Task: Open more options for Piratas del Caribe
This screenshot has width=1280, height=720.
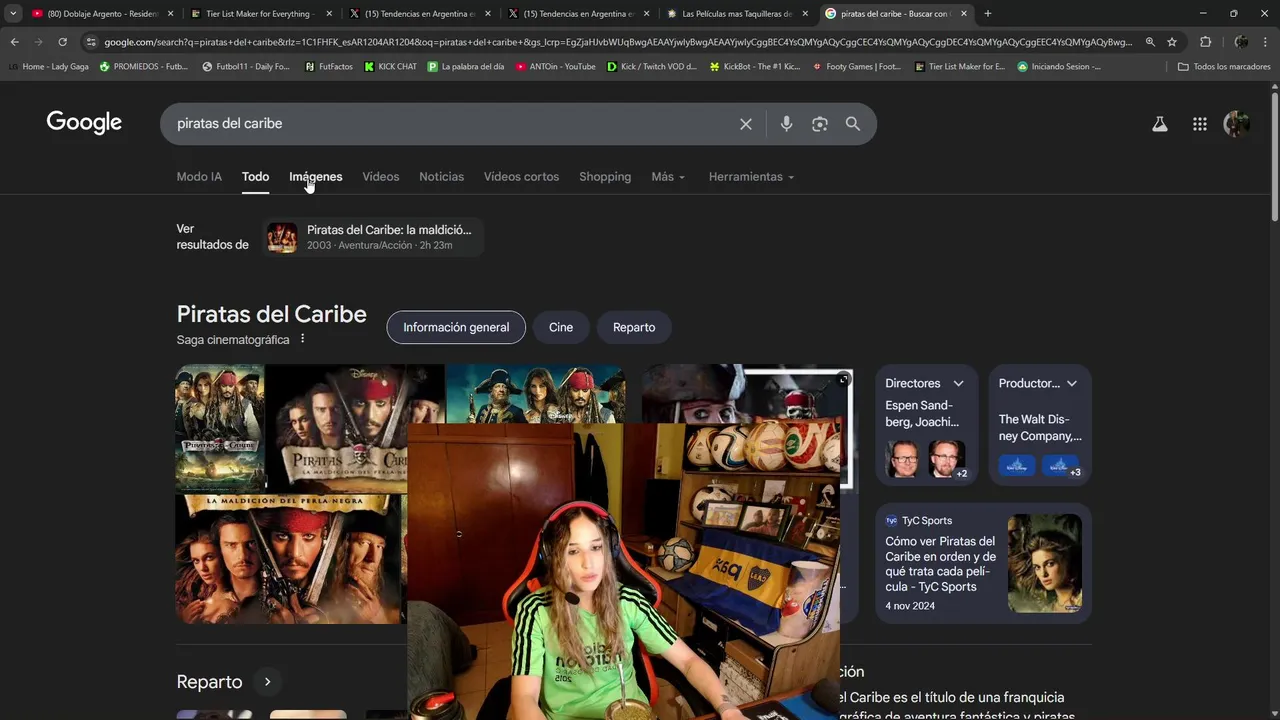Action: (302, 339)
